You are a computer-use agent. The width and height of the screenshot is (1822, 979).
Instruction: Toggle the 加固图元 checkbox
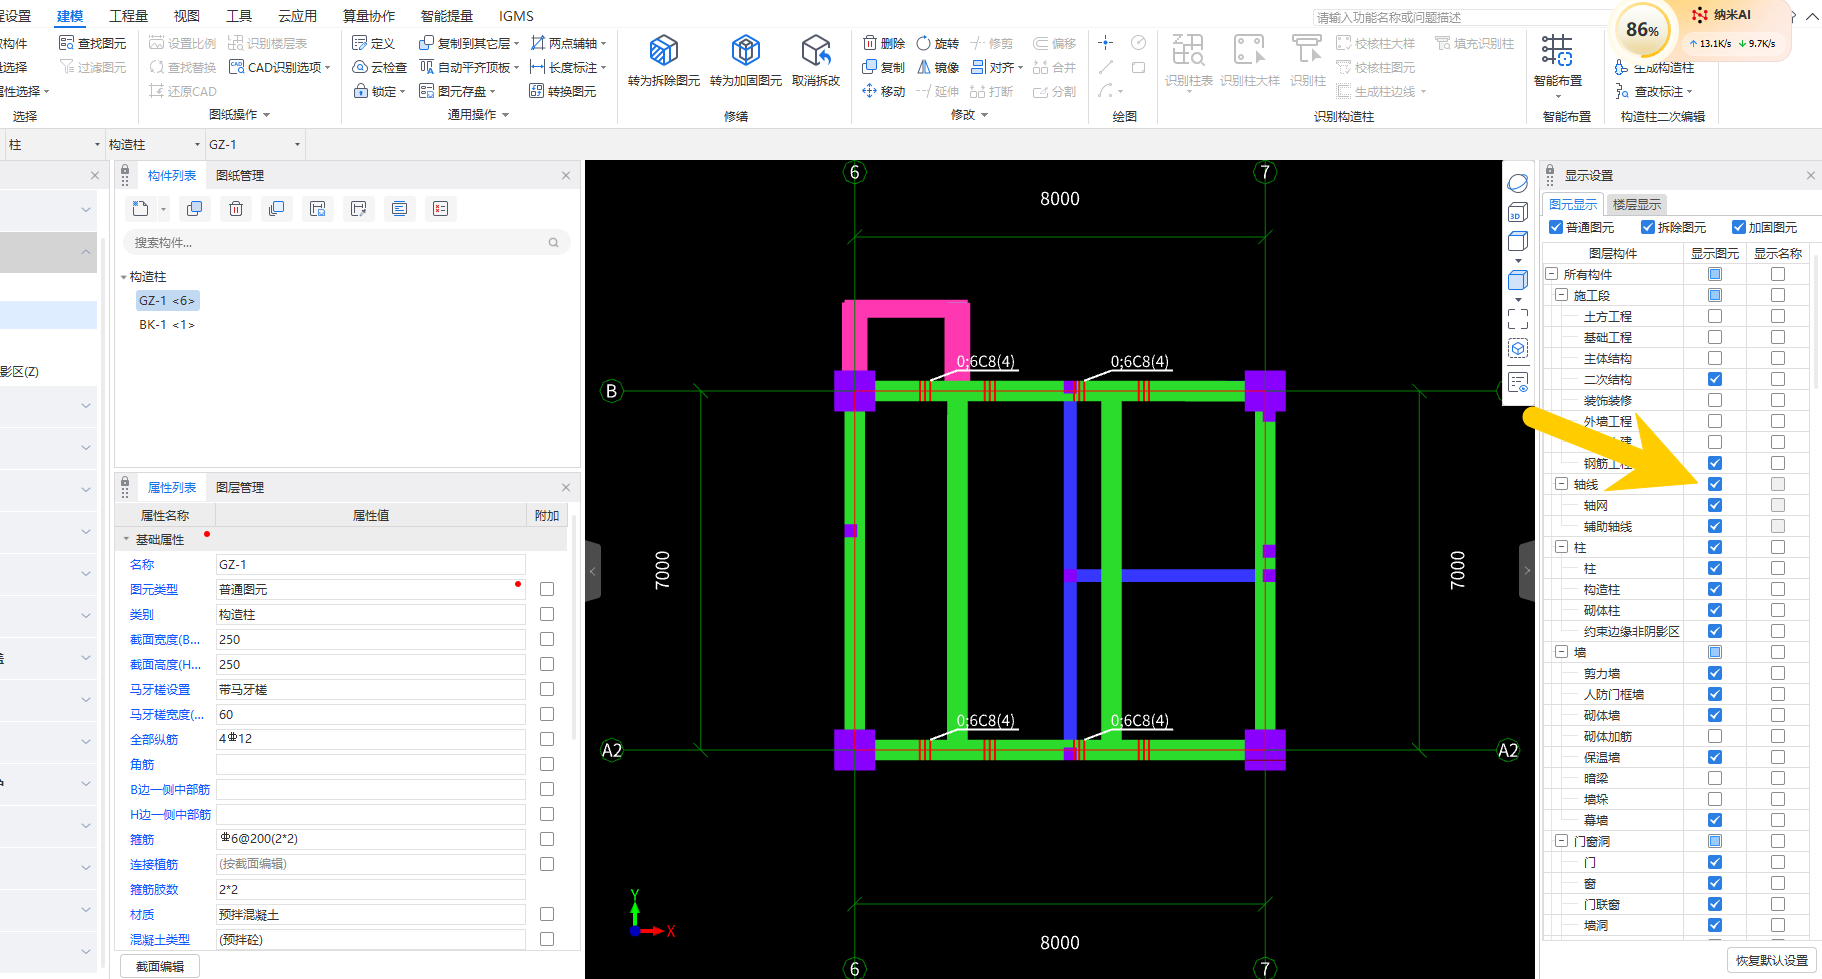[1739, 227]
